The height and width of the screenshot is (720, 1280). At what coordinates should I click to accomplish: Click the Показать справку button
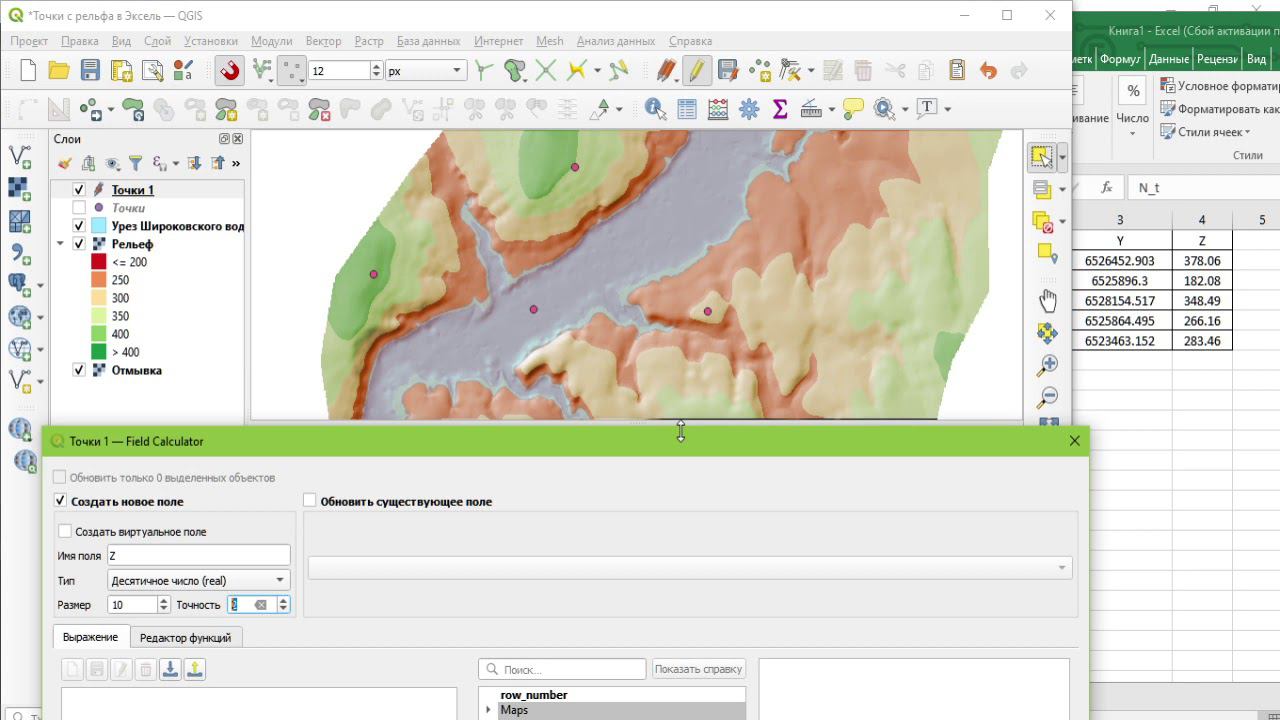pos(699,669)
